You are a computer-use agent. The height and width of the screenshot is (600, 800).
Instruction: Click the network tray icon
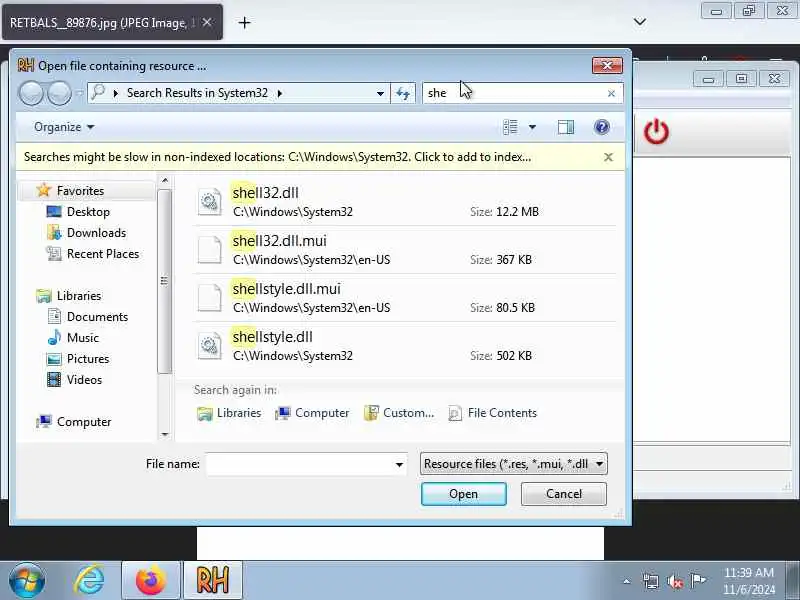coord(651,581)
